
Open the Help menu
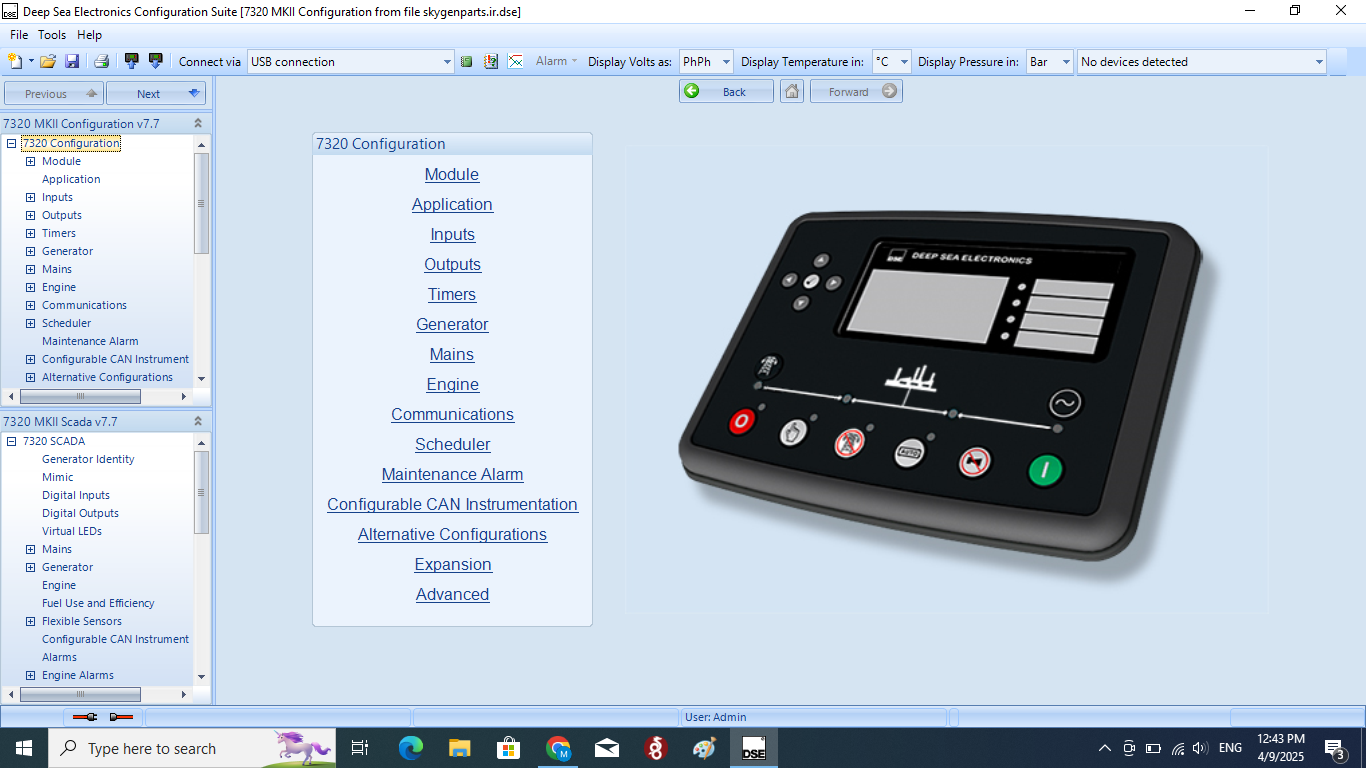point(90,35)
